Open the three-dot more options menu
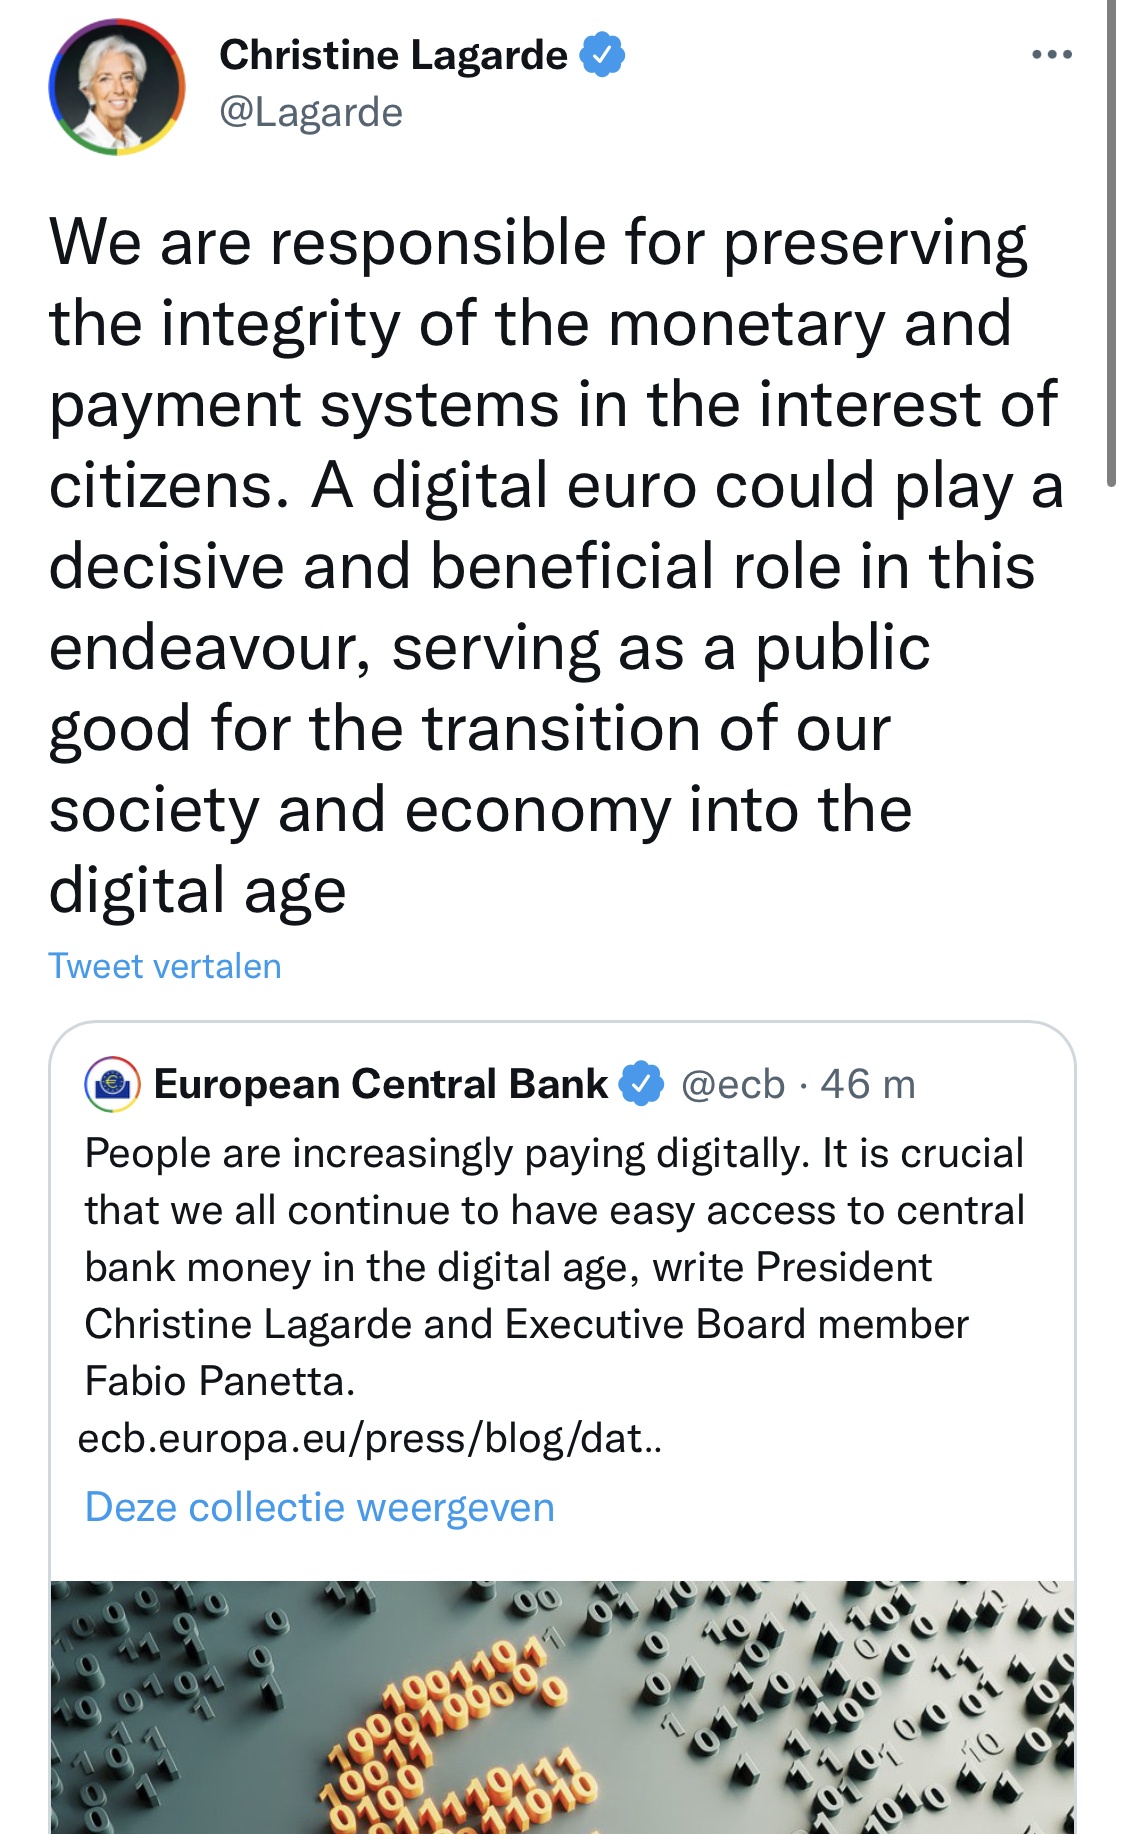Screen dimensions: 1125x1834 [1052, 55]
